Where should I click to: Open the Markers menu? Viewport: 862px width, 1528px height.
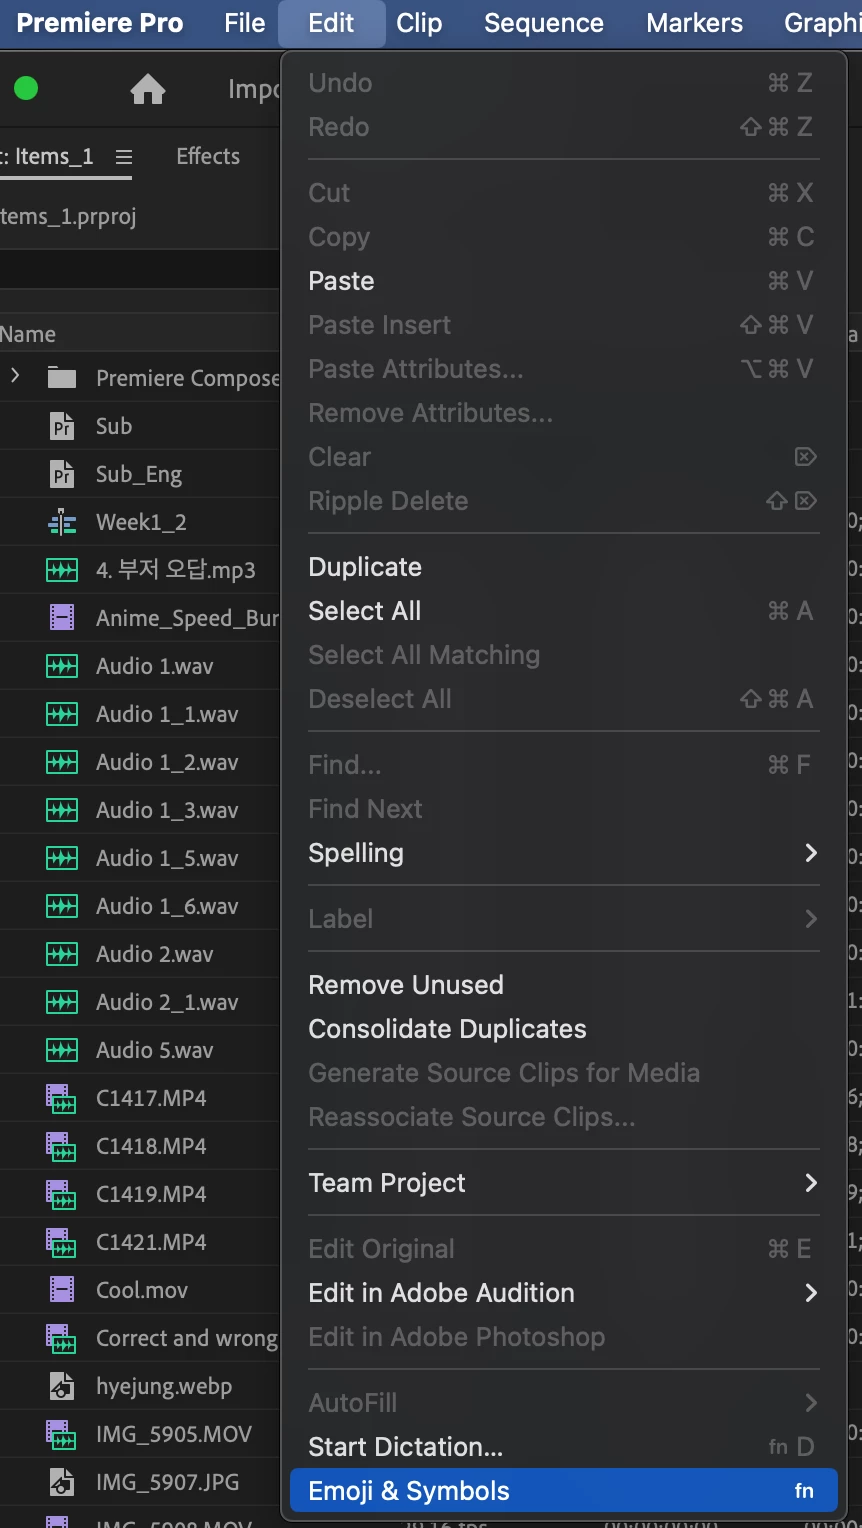coord(695,23)
